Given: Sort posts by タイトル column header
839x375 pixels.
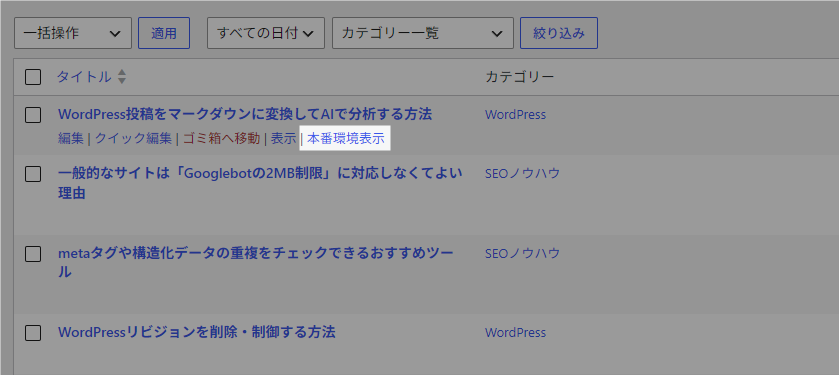Looking at the screenshot, I should click(84, 77).
